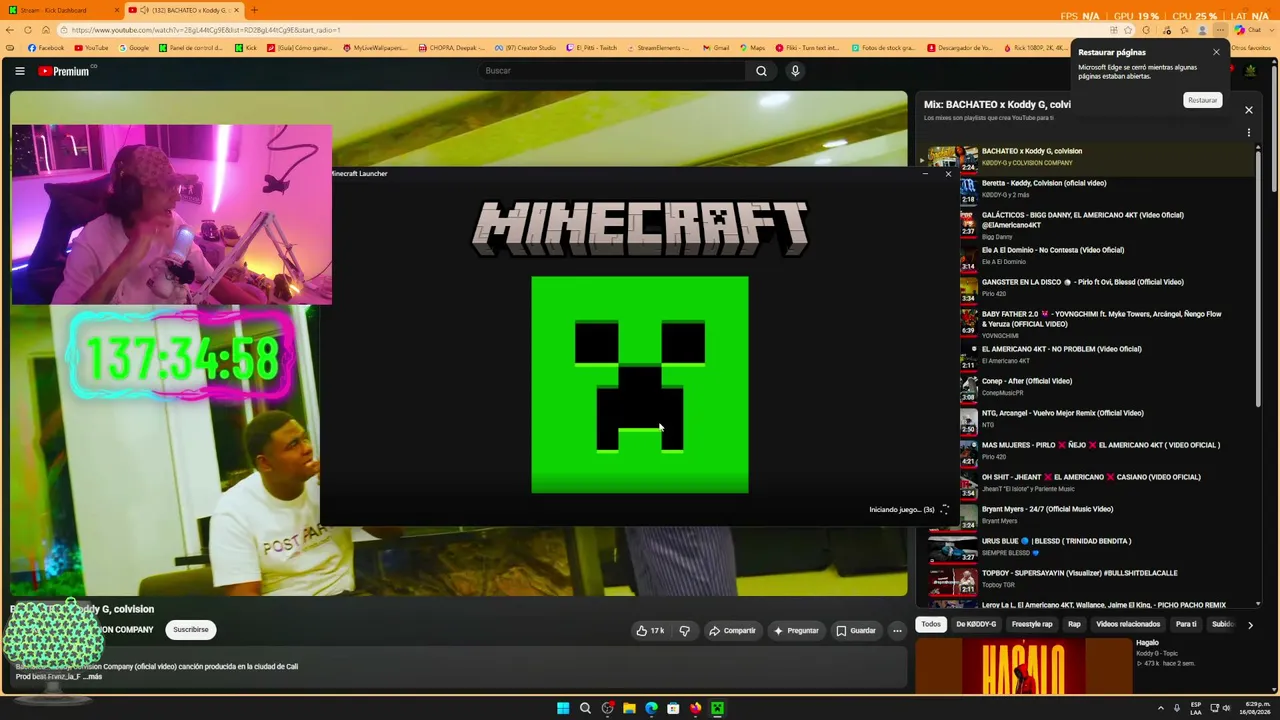Dislike the video with thumbs-down
Image resolution: width=1280 pixels, height=720 pixels.
click(x=684, y=630)
